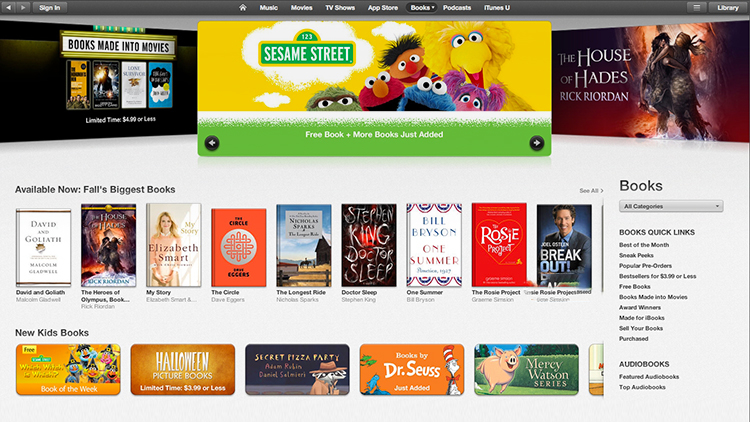Open the Library button
Image resolution: width=750 pixels, height=422 pixels.
point(728,8)
